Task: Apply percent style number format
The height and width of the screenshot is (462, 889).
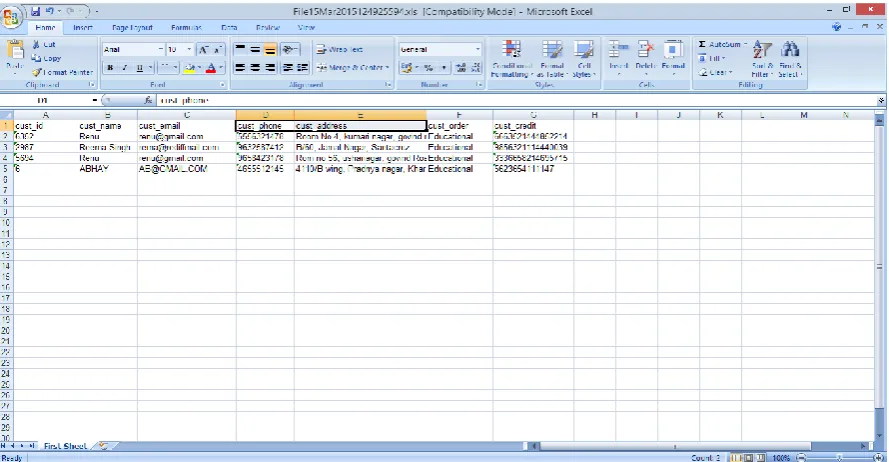Action: (x=428, y=68)
